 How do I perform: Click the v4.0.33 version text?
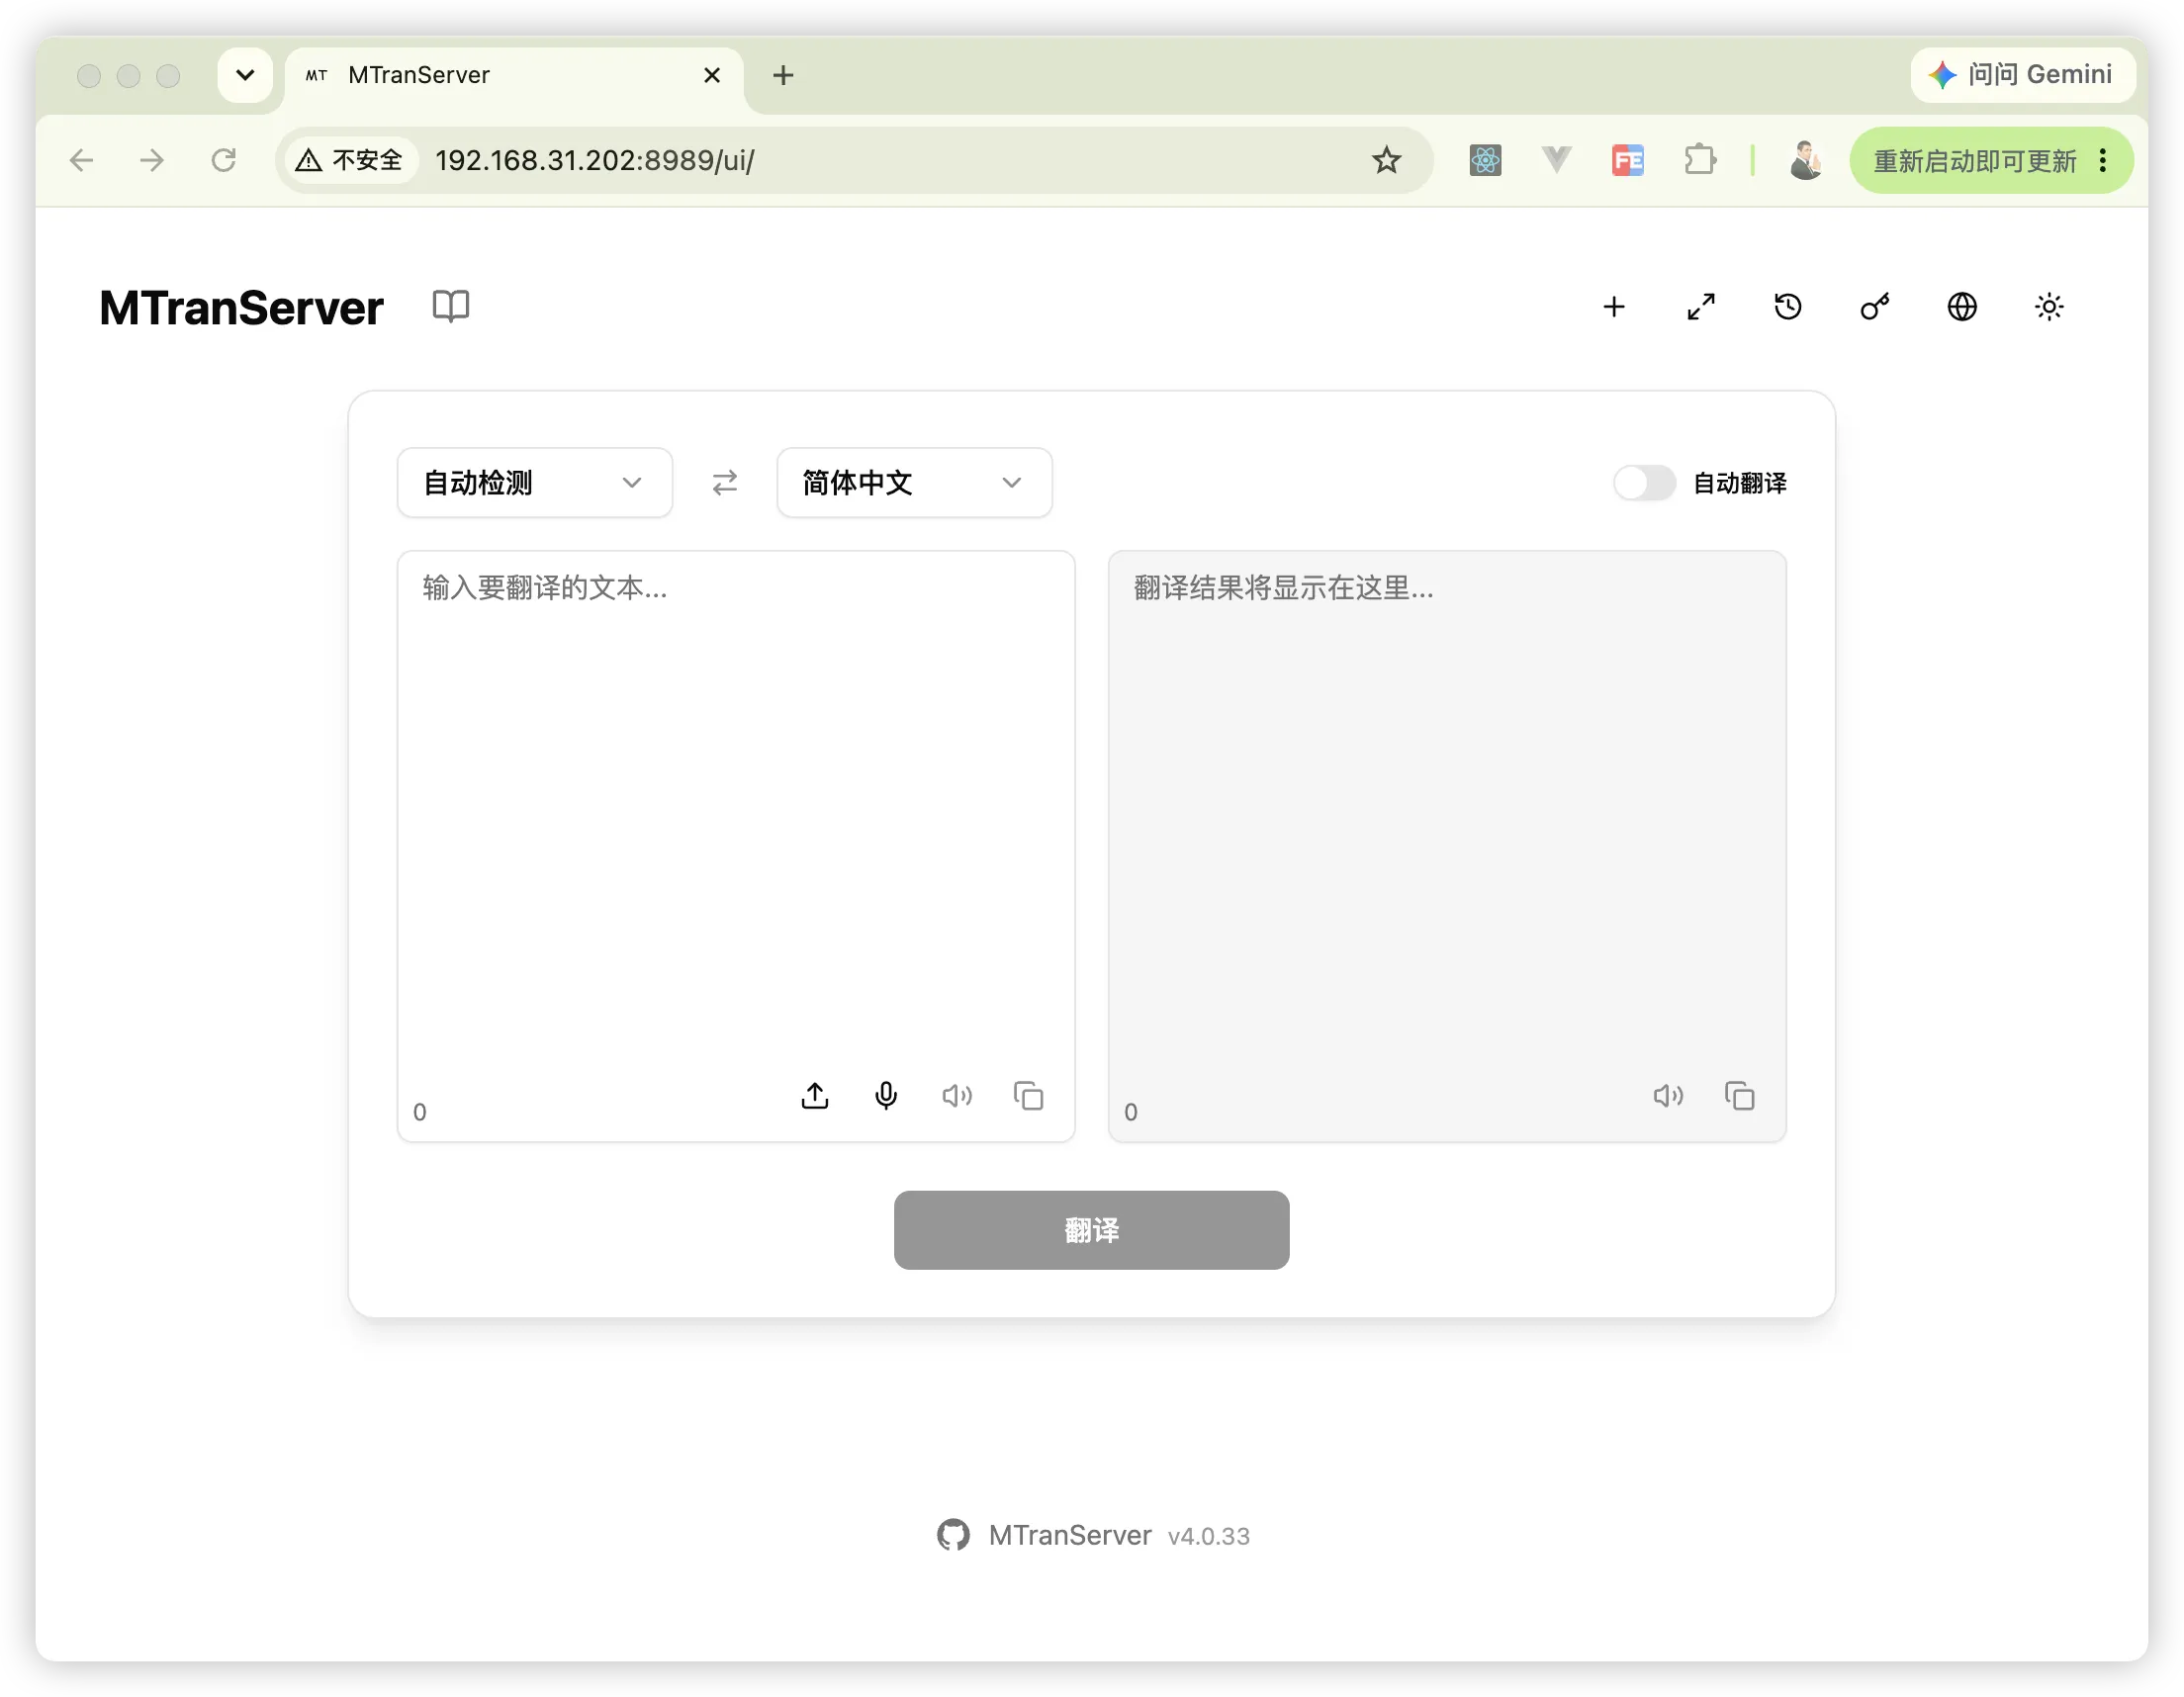(x=1208, y=1536)
